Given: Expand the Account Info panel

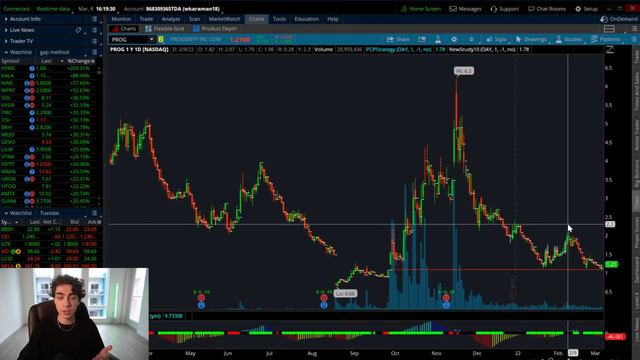Looking at the screenshot, I should (6, 19).
